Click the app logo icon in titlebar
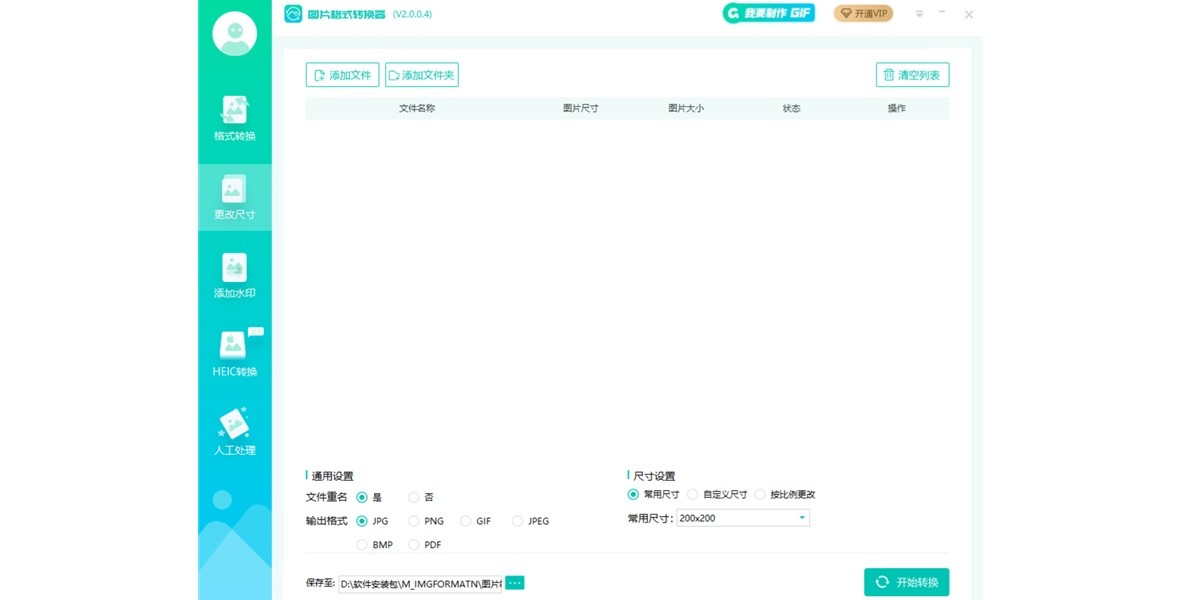1200x600 pixels. (294, 14)
